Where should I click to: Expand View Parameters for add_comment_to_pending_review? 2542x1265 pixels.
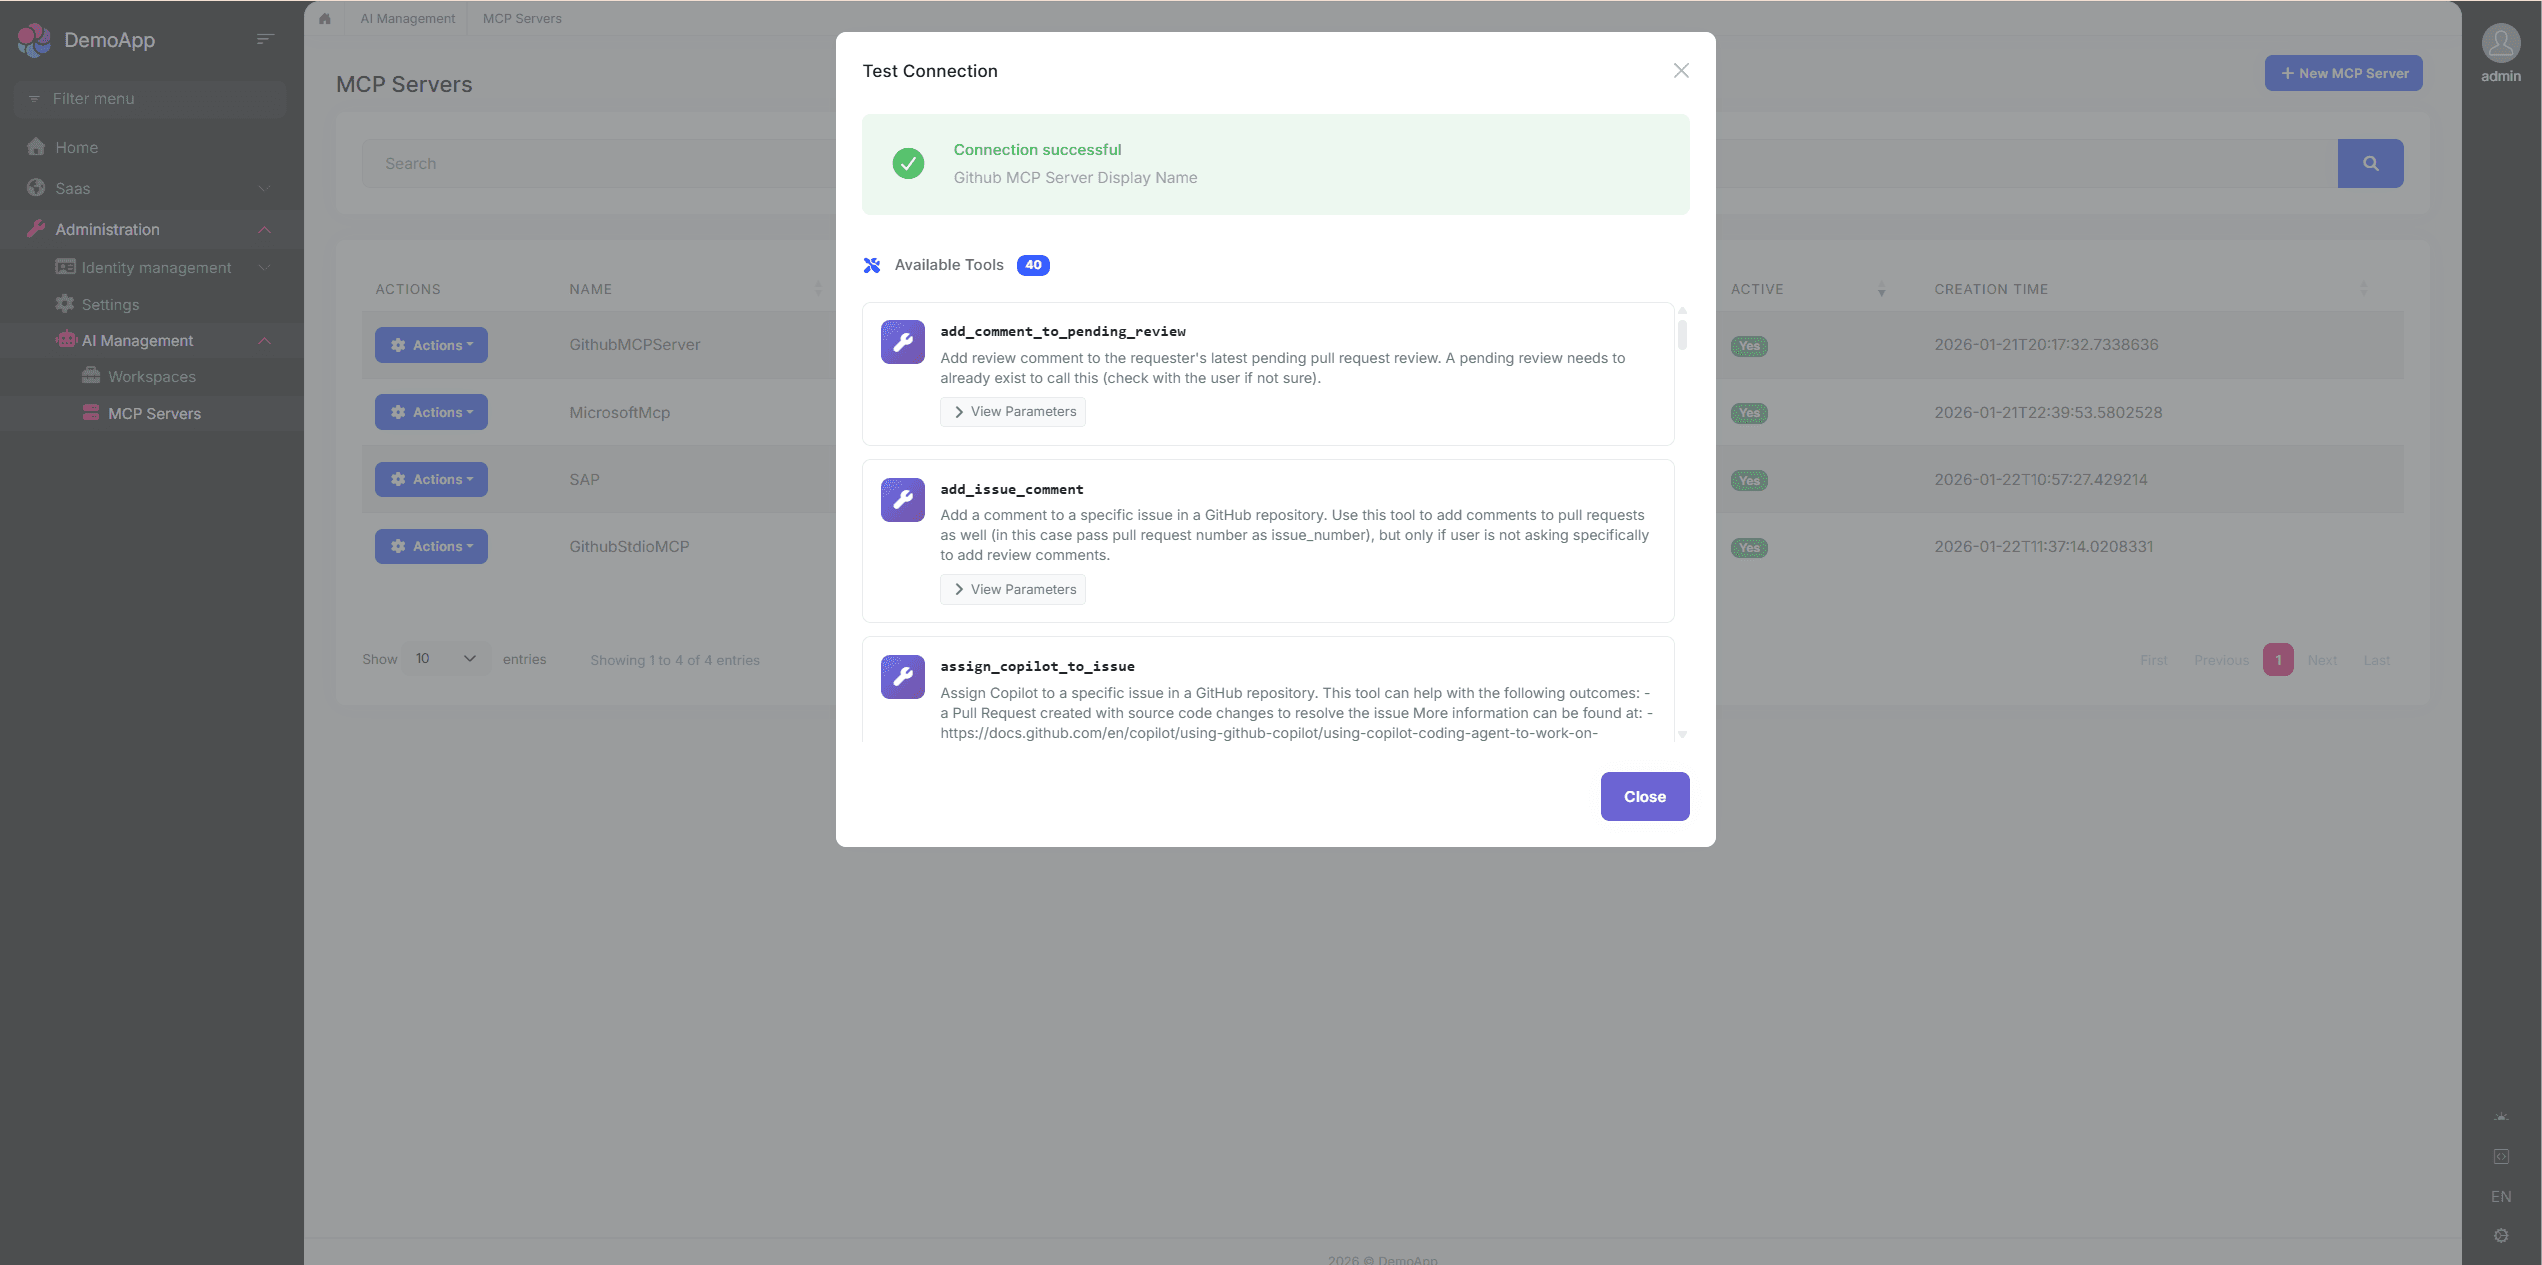tap(1013, 412)
